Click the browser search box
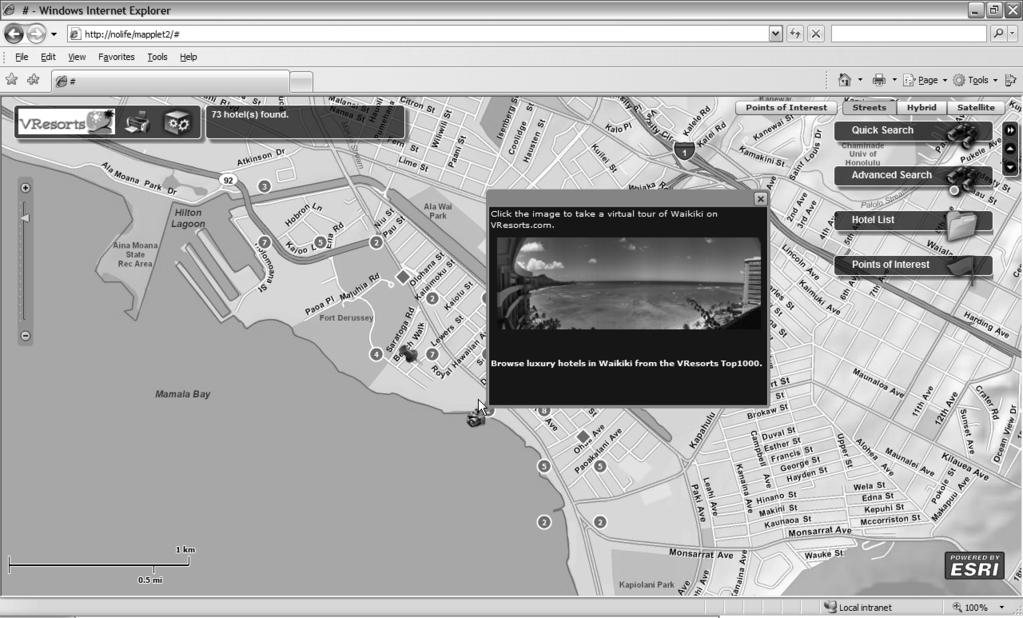This screenshot has width=1023, height=618. tap(908, 34)
